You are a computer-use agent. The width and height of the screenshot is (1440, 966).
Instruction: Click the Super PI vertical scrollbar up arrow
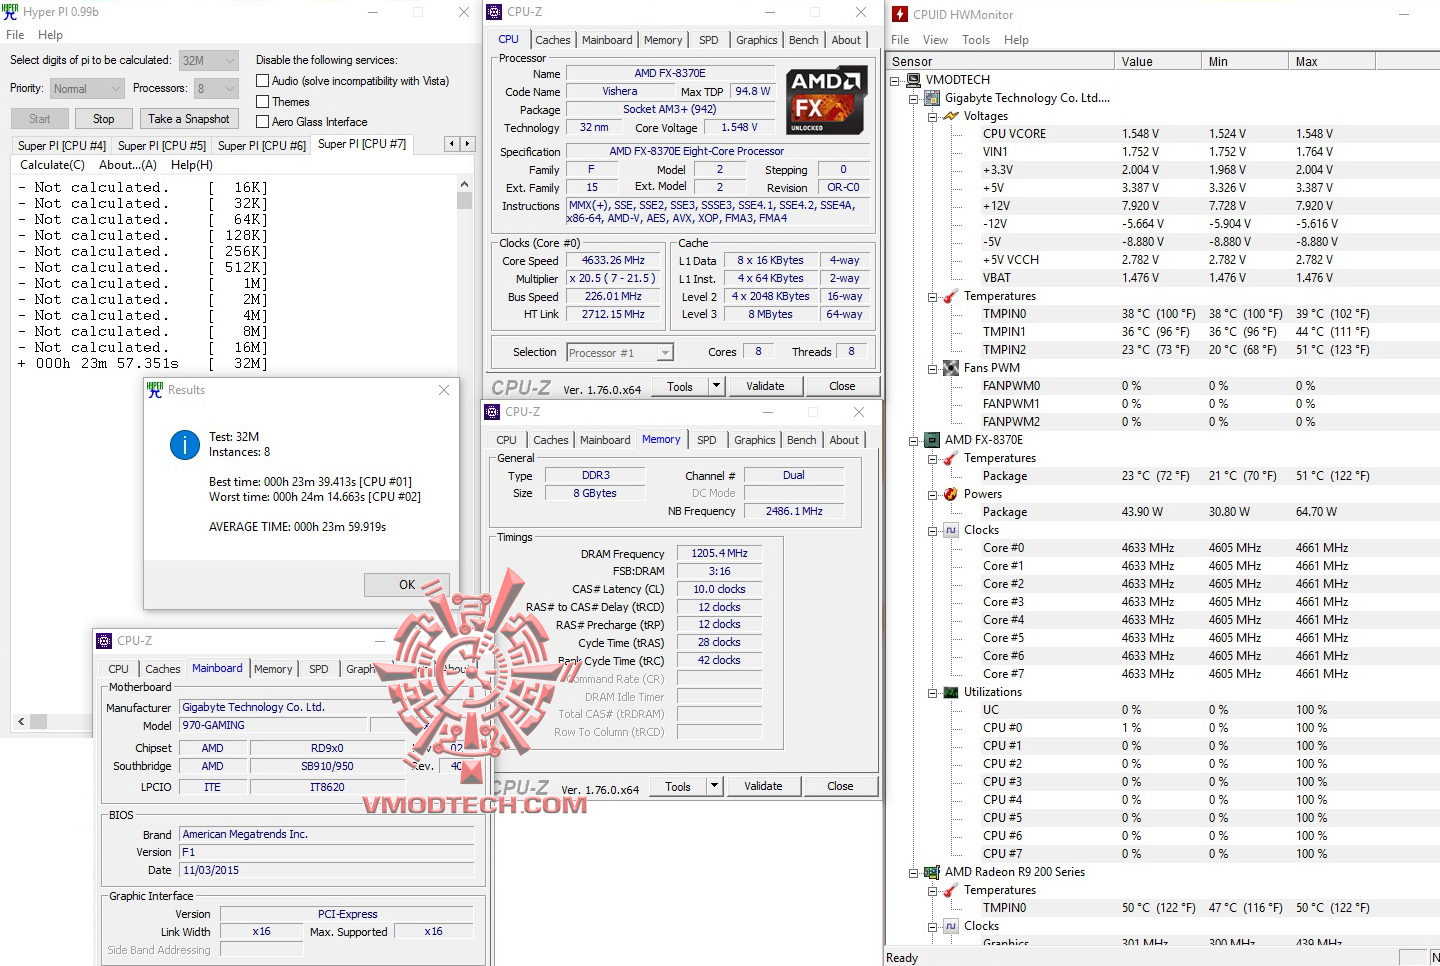click(x=464, y=185)
